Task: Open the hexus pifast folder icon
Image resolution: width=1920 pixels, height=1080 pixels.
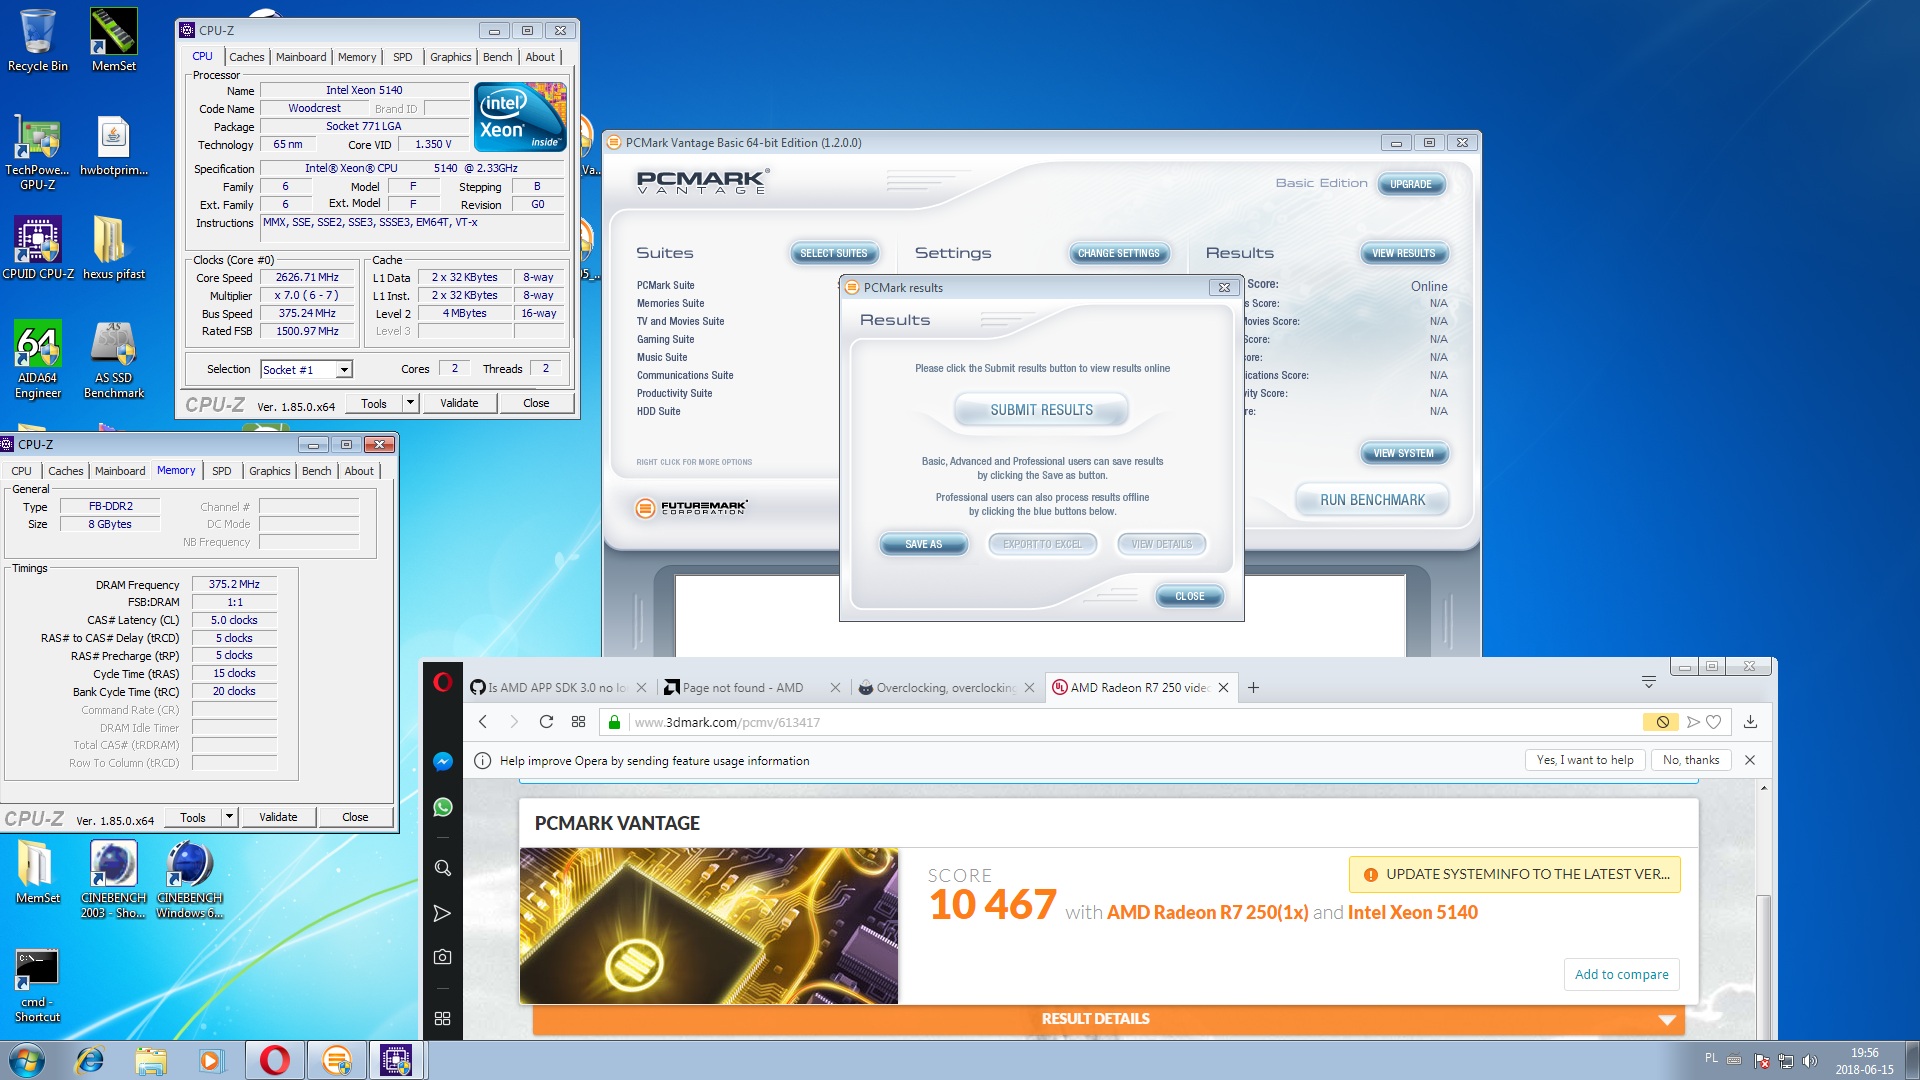Action: click(113, 248)
